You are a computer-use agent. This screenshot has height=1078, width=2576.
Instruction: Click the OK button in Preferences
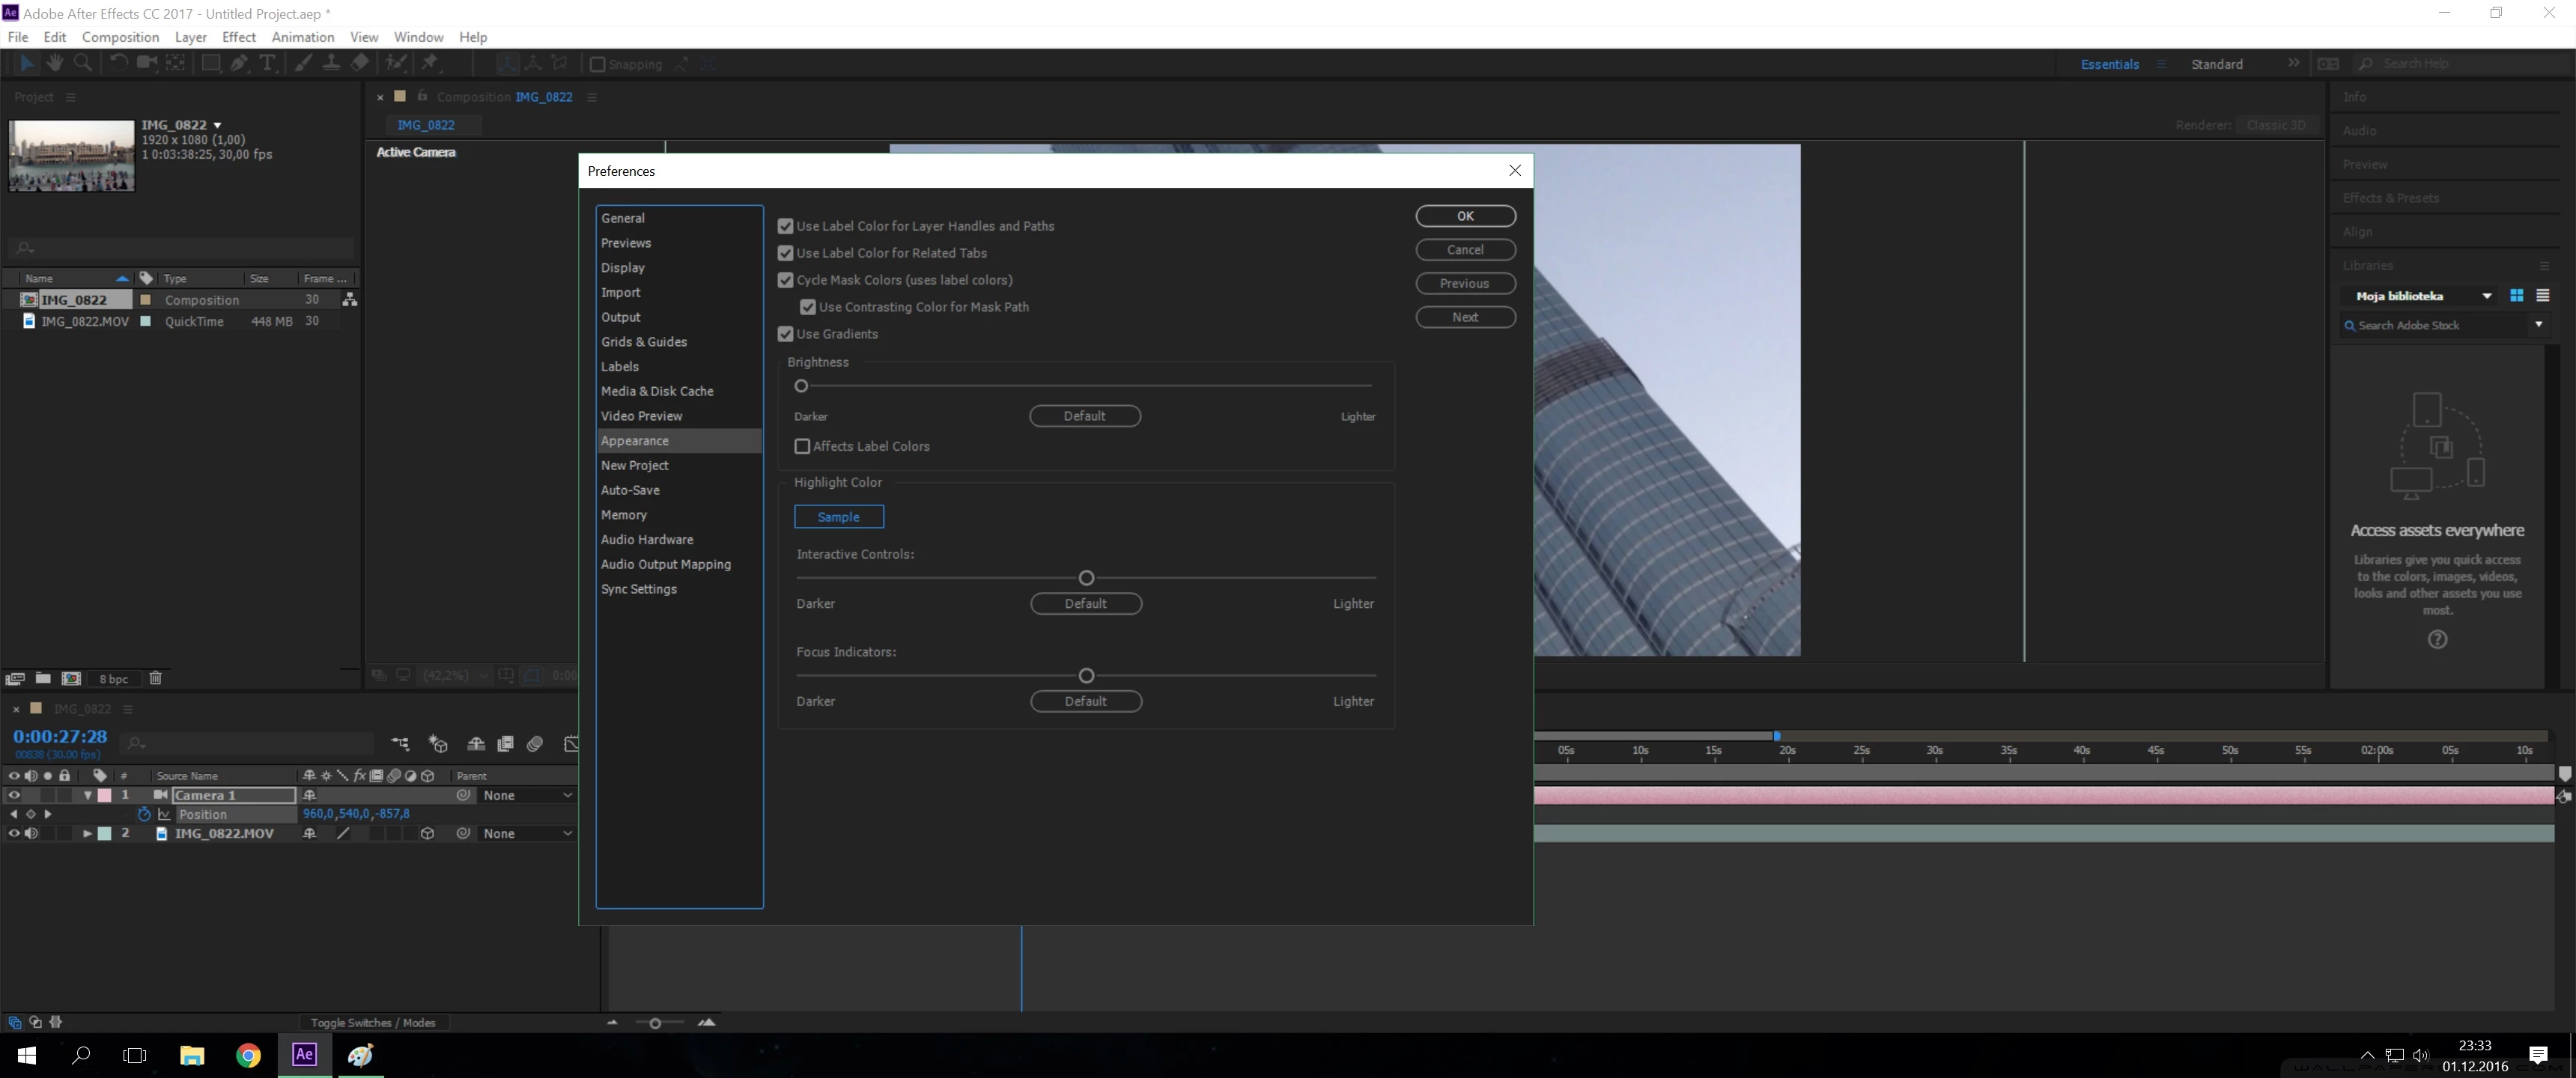[1465, 216]
